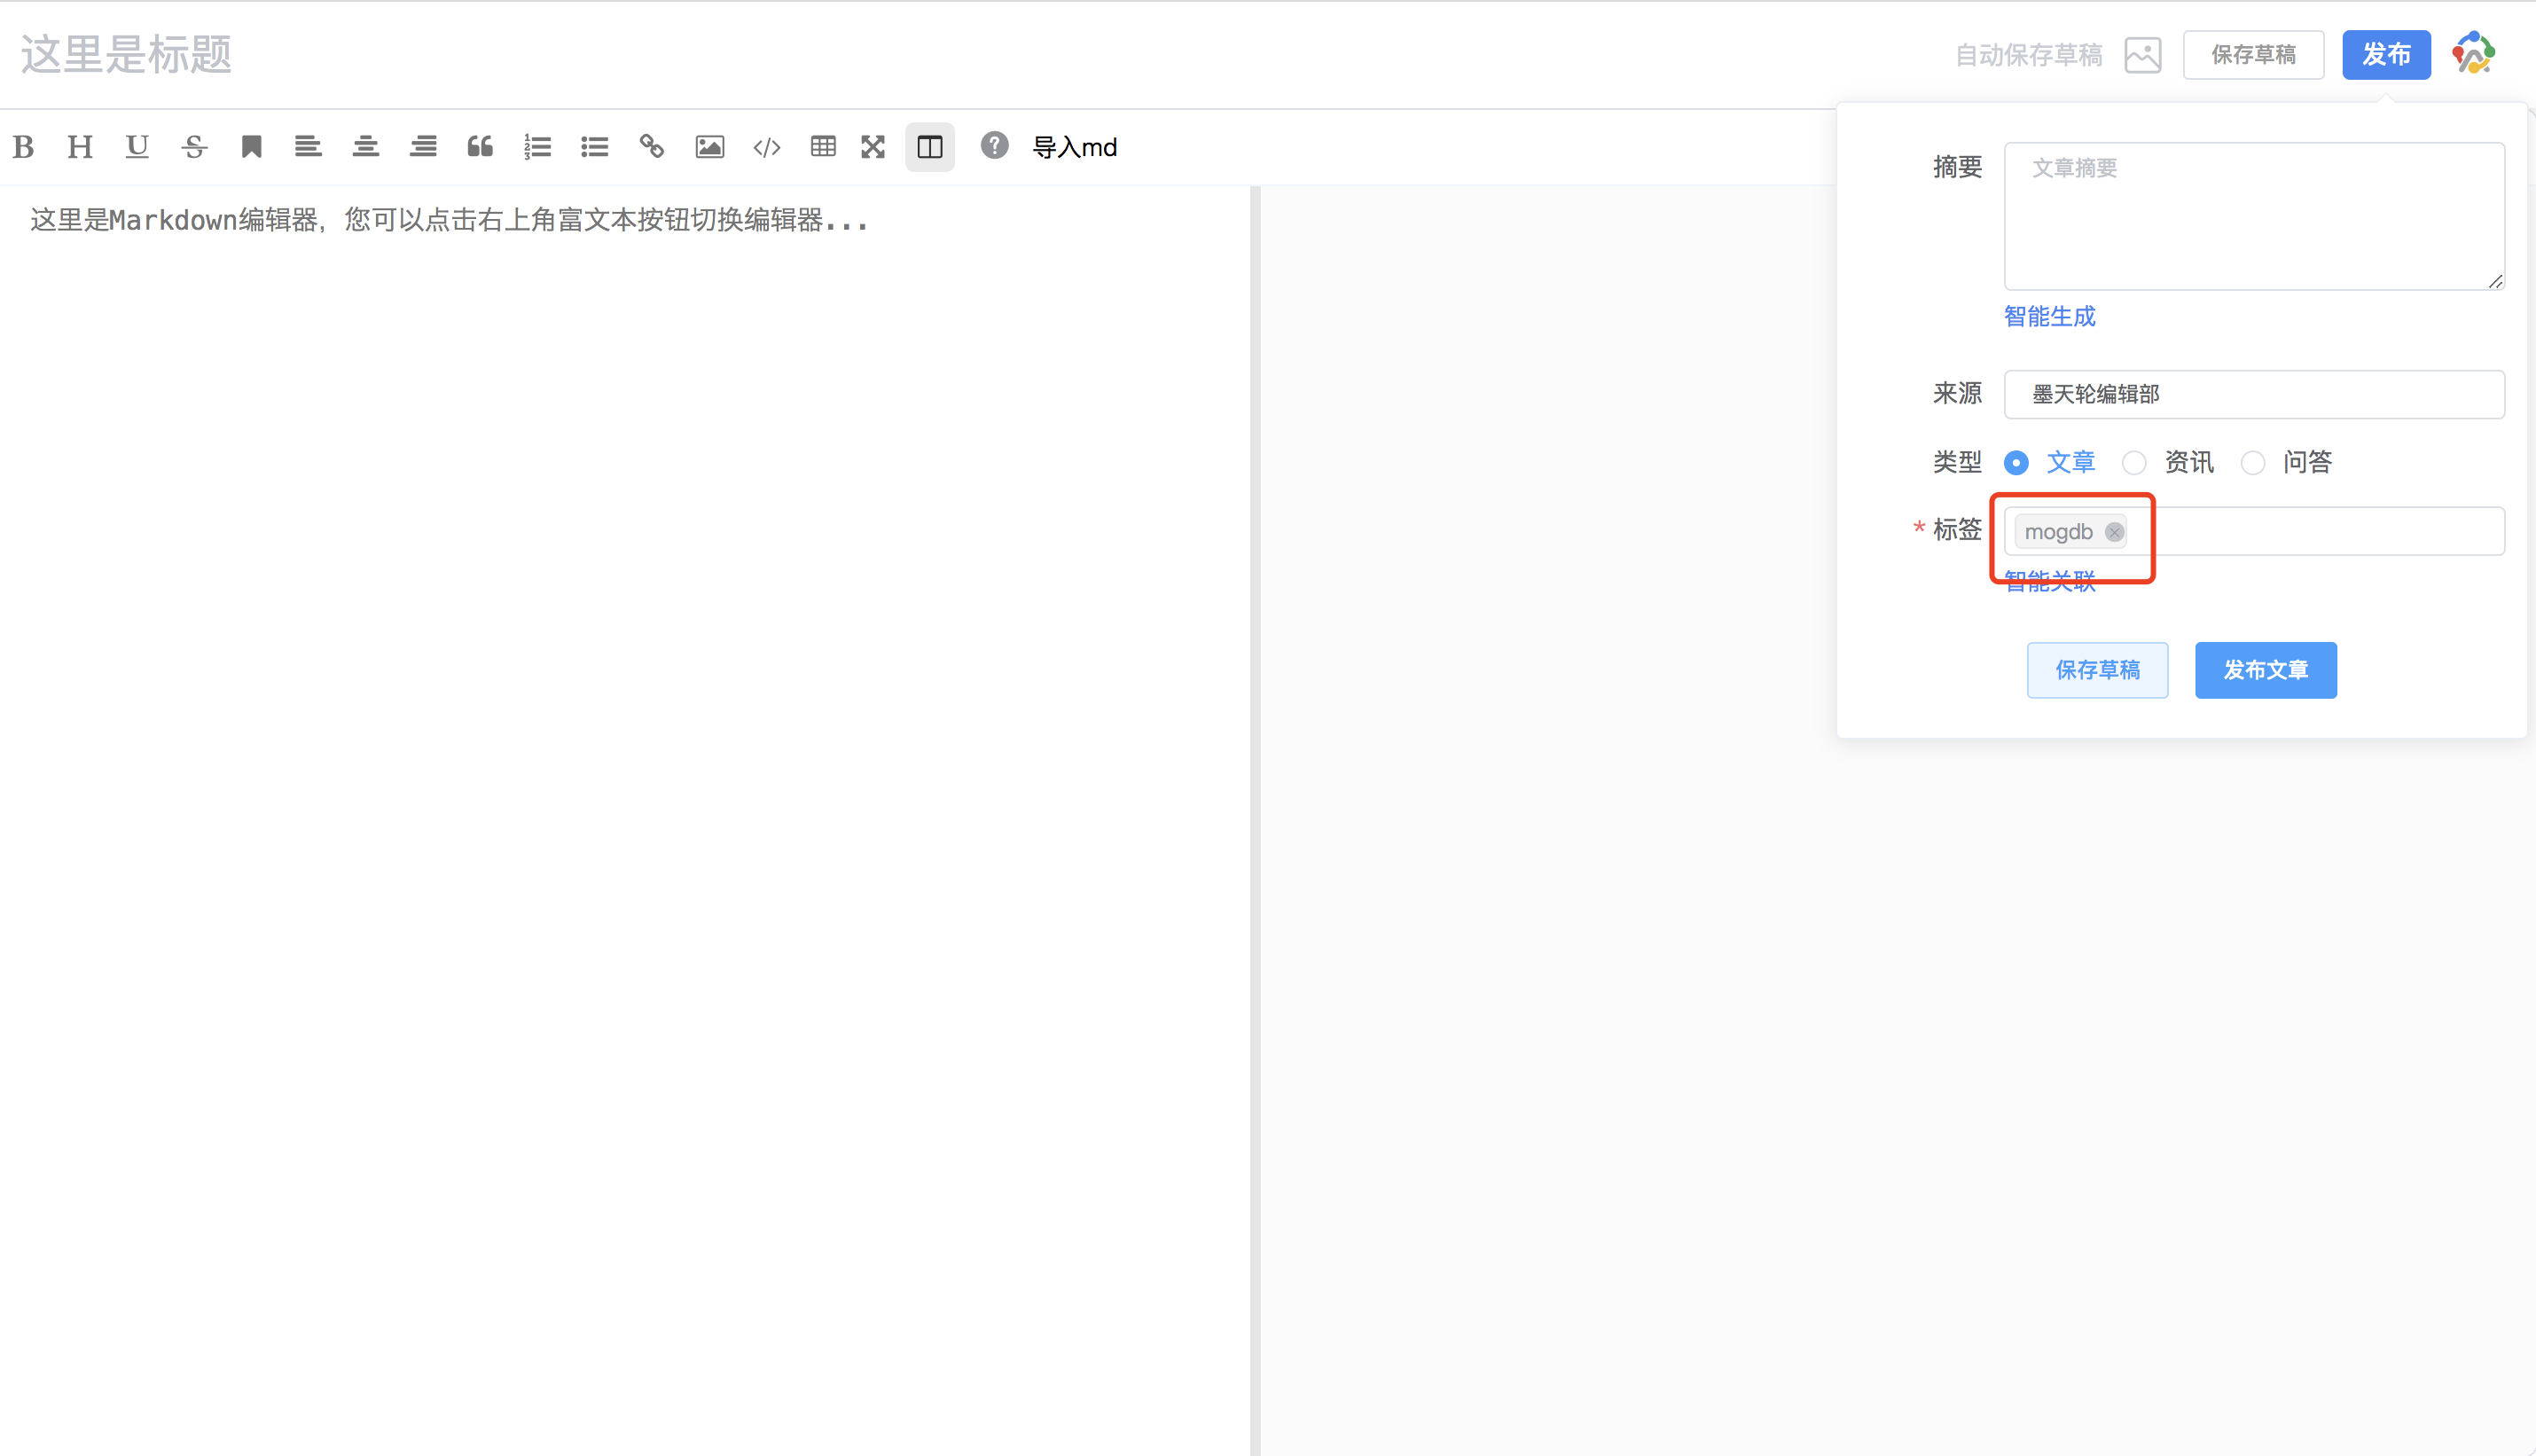Click the 导入md import button

(1074, 147)
